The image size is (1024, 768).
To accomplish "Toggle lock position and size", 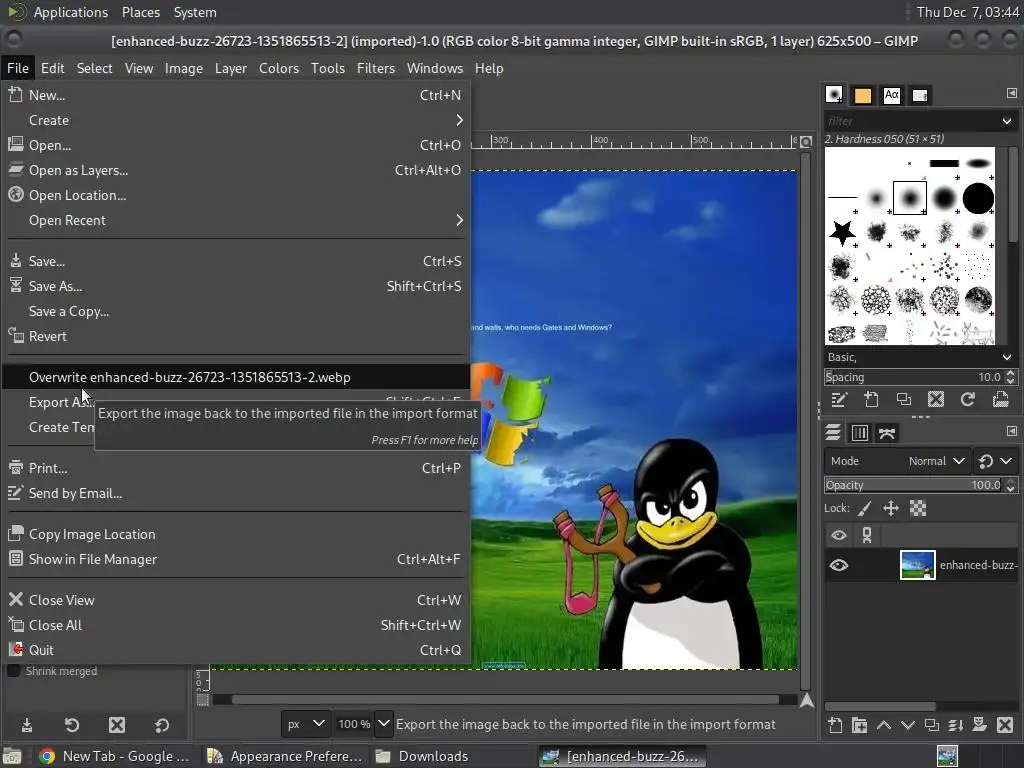I will (x=891, y=508).
